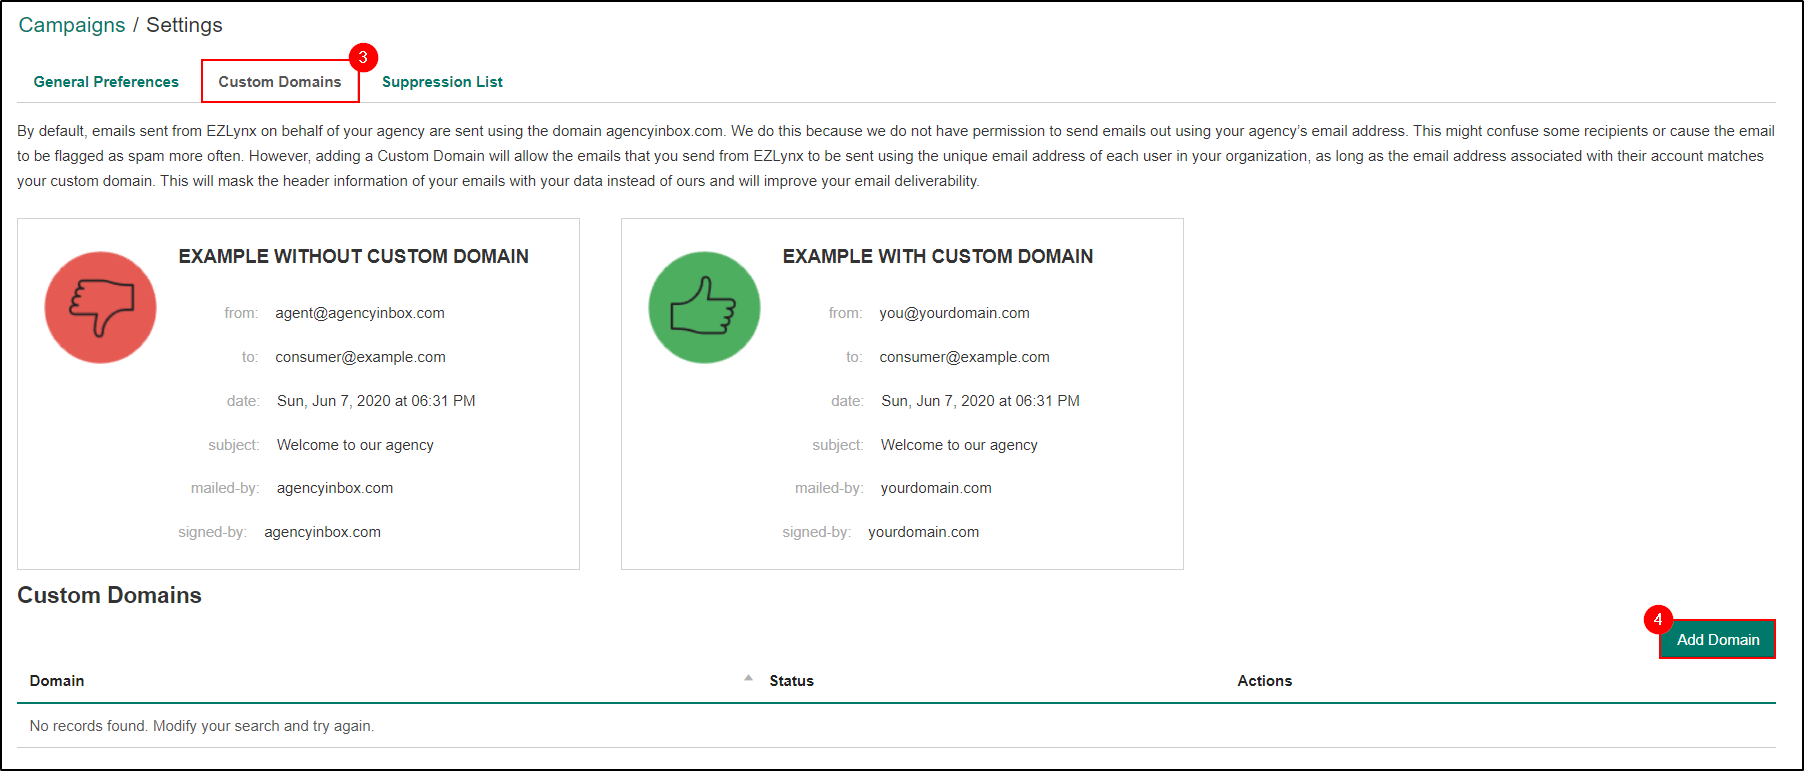Click the subject in the with-domain example
1804x771 pixels.
point(959,445)
